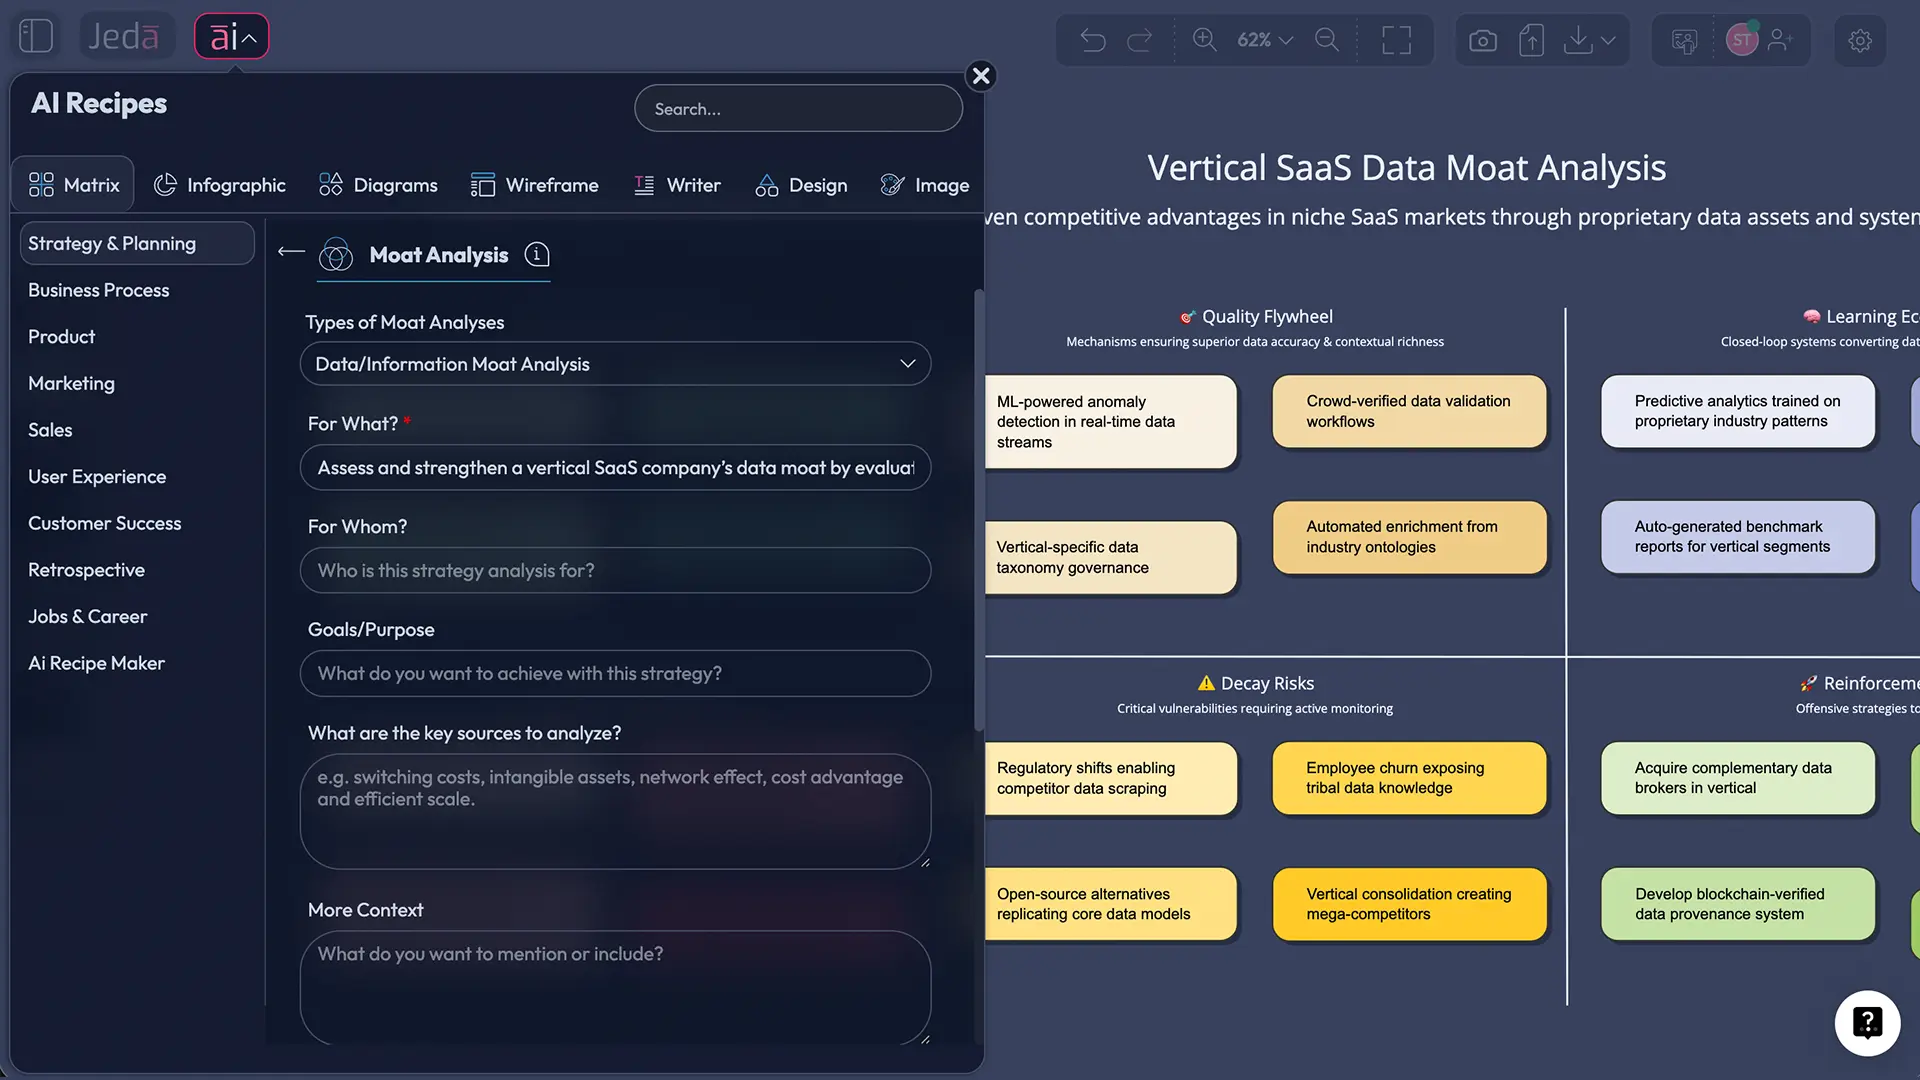Upload a file using the upload icon
This screenshot has width=1920, height=1080.
[1531, 40]
